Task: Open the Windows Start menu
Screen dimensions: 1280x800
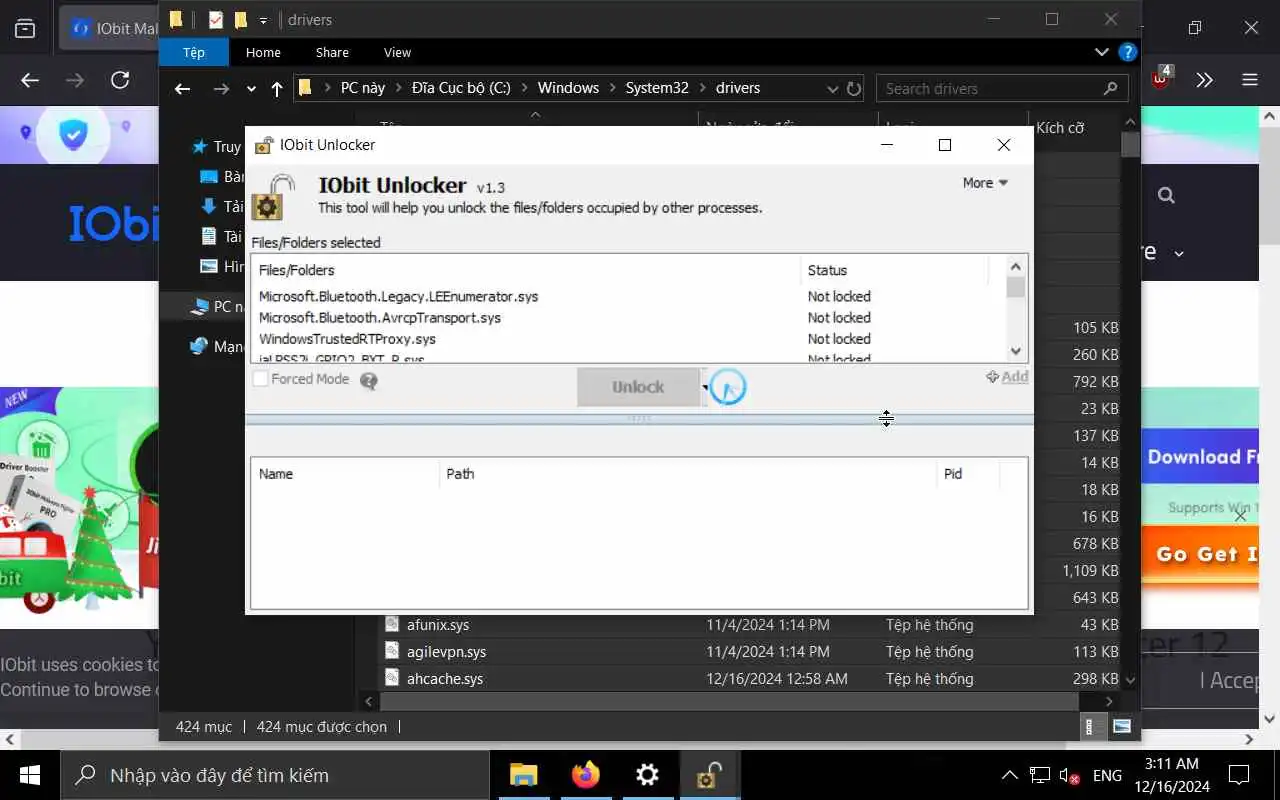Action: pos(29,775)
